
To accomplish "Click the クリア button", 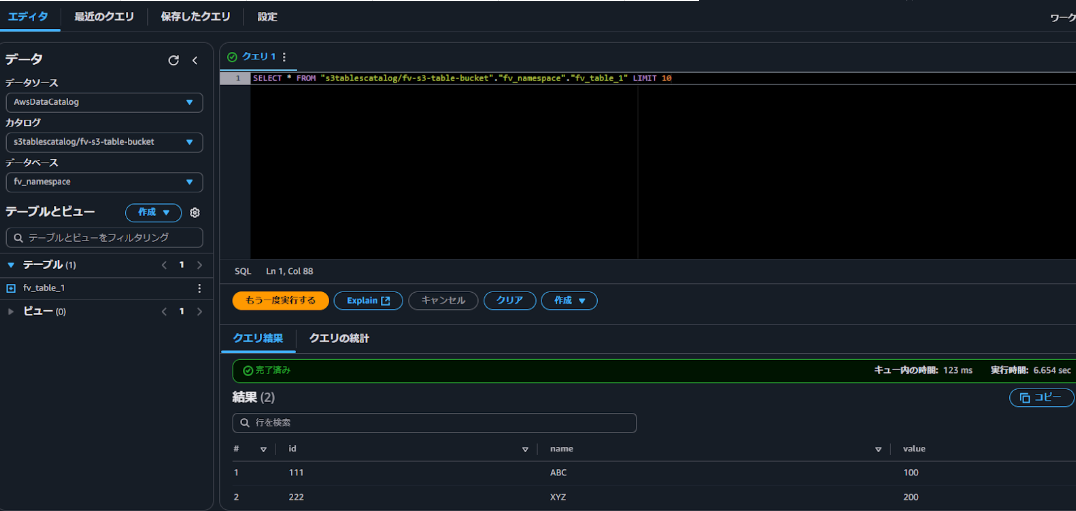I will point(510,300).
